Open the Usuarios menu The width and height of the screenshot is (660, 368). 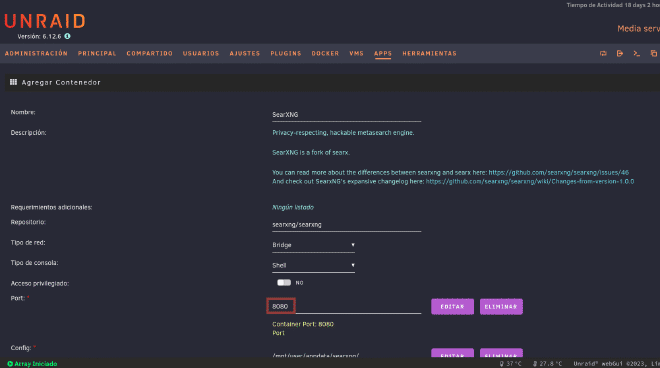201,53
